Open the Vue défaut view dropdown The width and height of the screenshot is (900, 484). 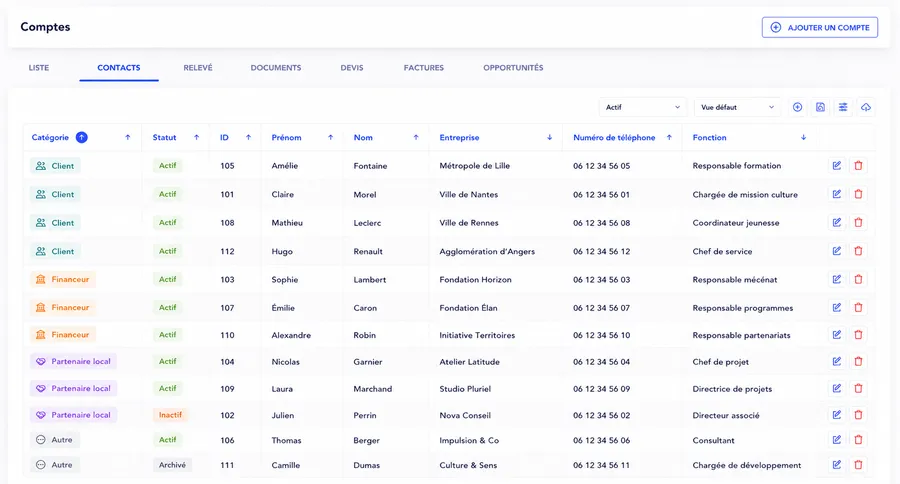737,107
